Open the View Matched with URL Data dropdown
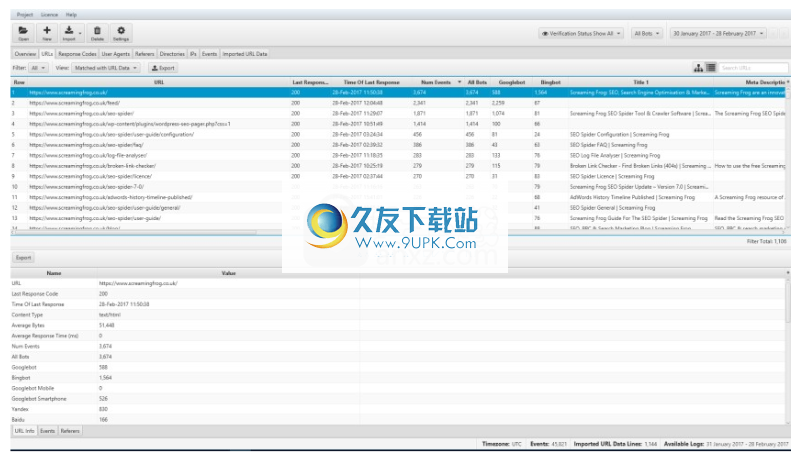 pyautogui.click(x=106, y=68)
